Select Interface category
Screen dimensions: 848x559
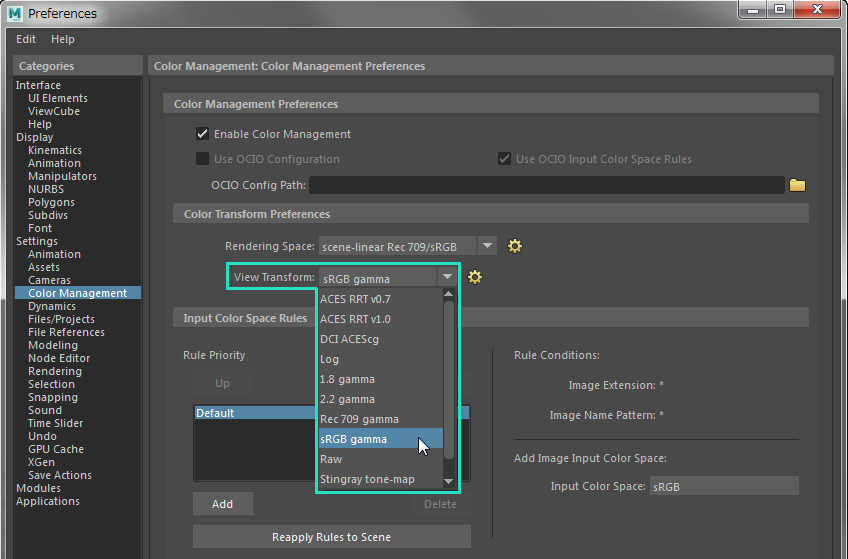38,85
